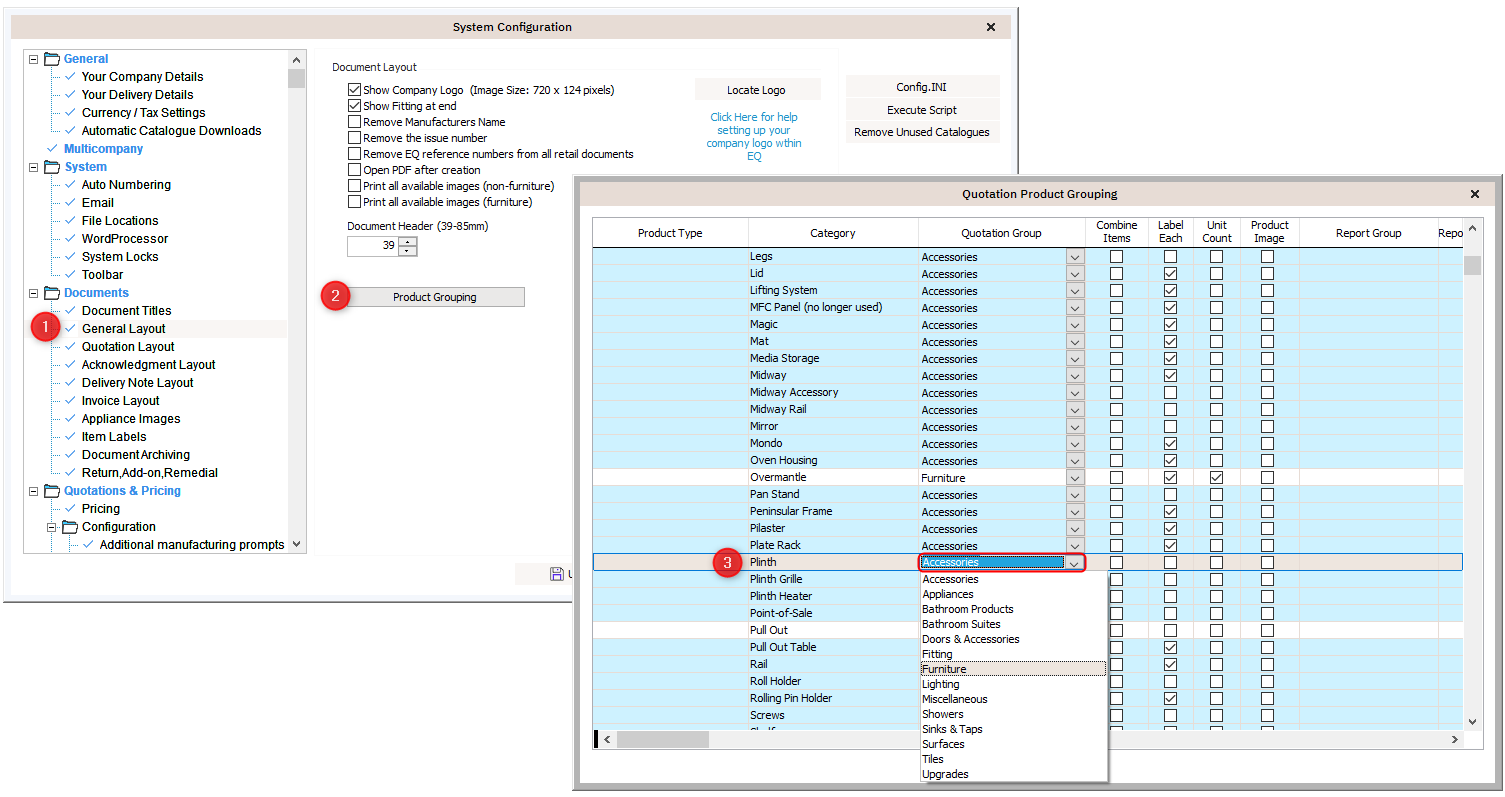Viewport: 1505px width, 797px height.
Task: Open the company logo setup help link
Action: pos(754,136)
